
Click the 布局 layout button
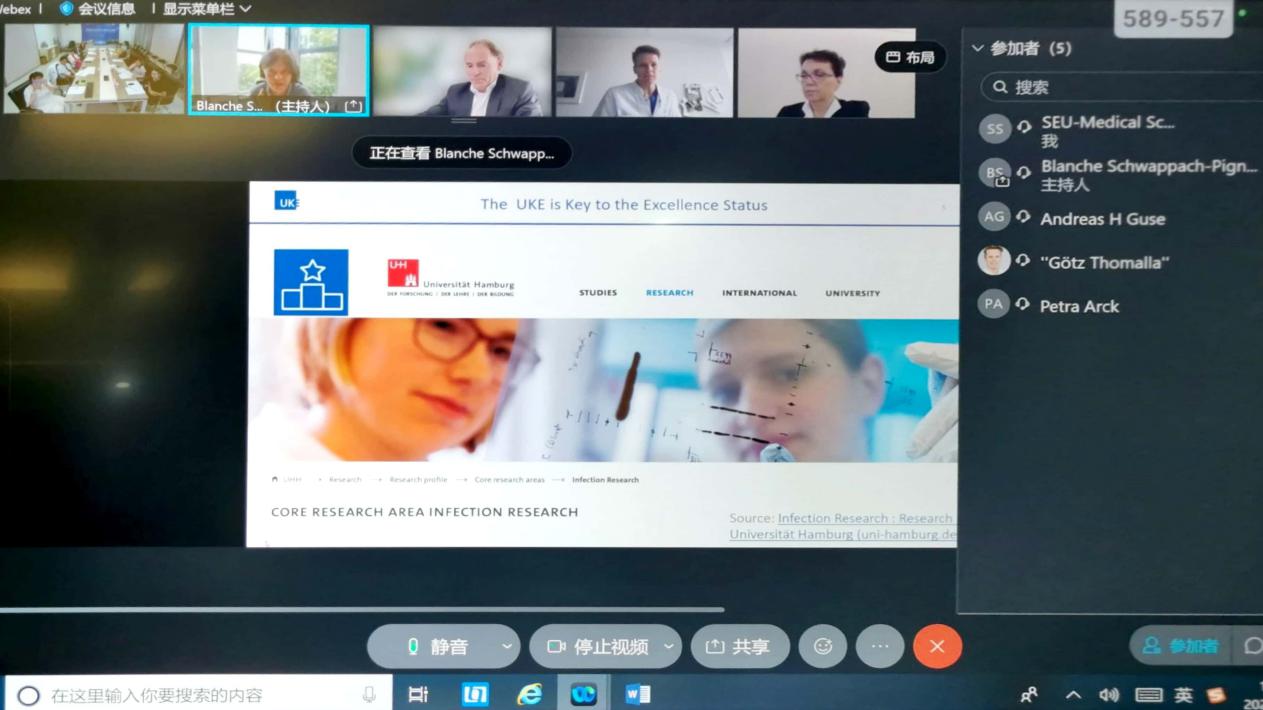910,57
